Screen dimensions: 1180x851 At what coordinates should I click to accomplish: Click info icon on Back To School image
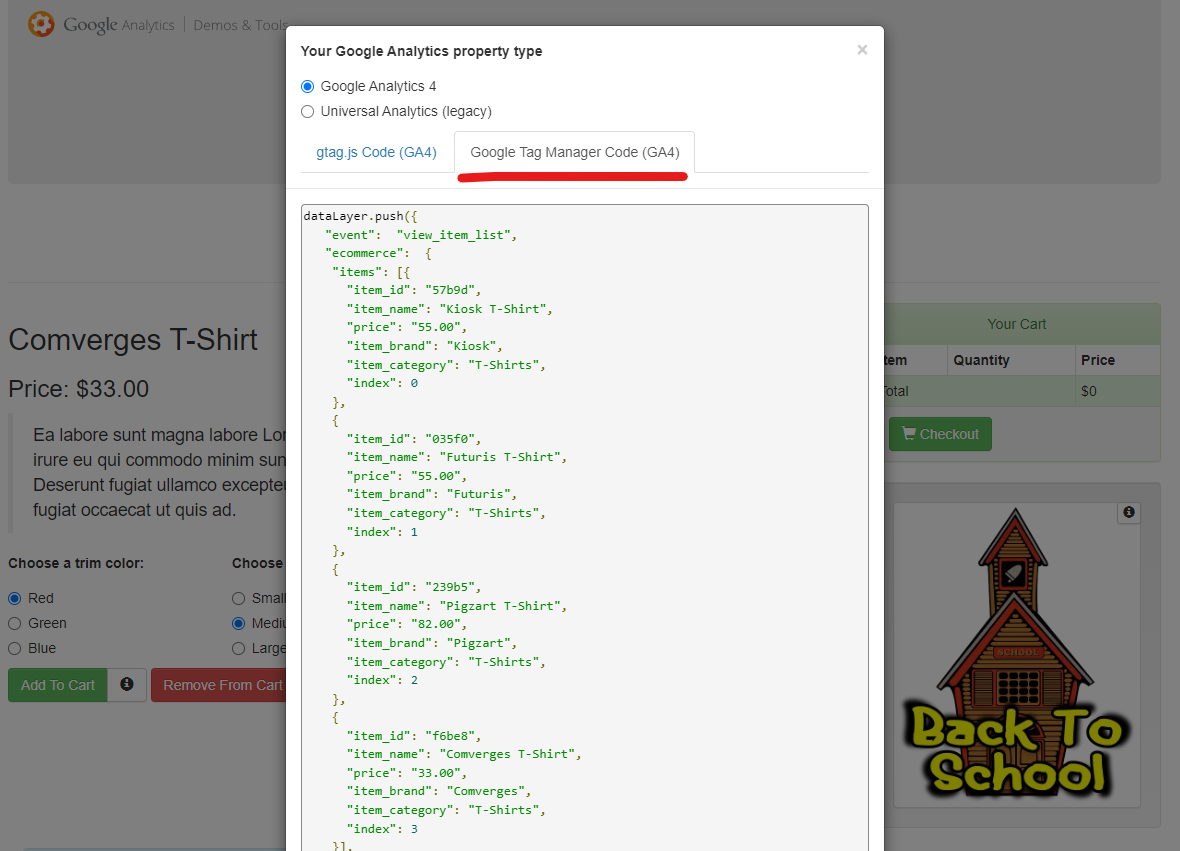[1129, 512]
